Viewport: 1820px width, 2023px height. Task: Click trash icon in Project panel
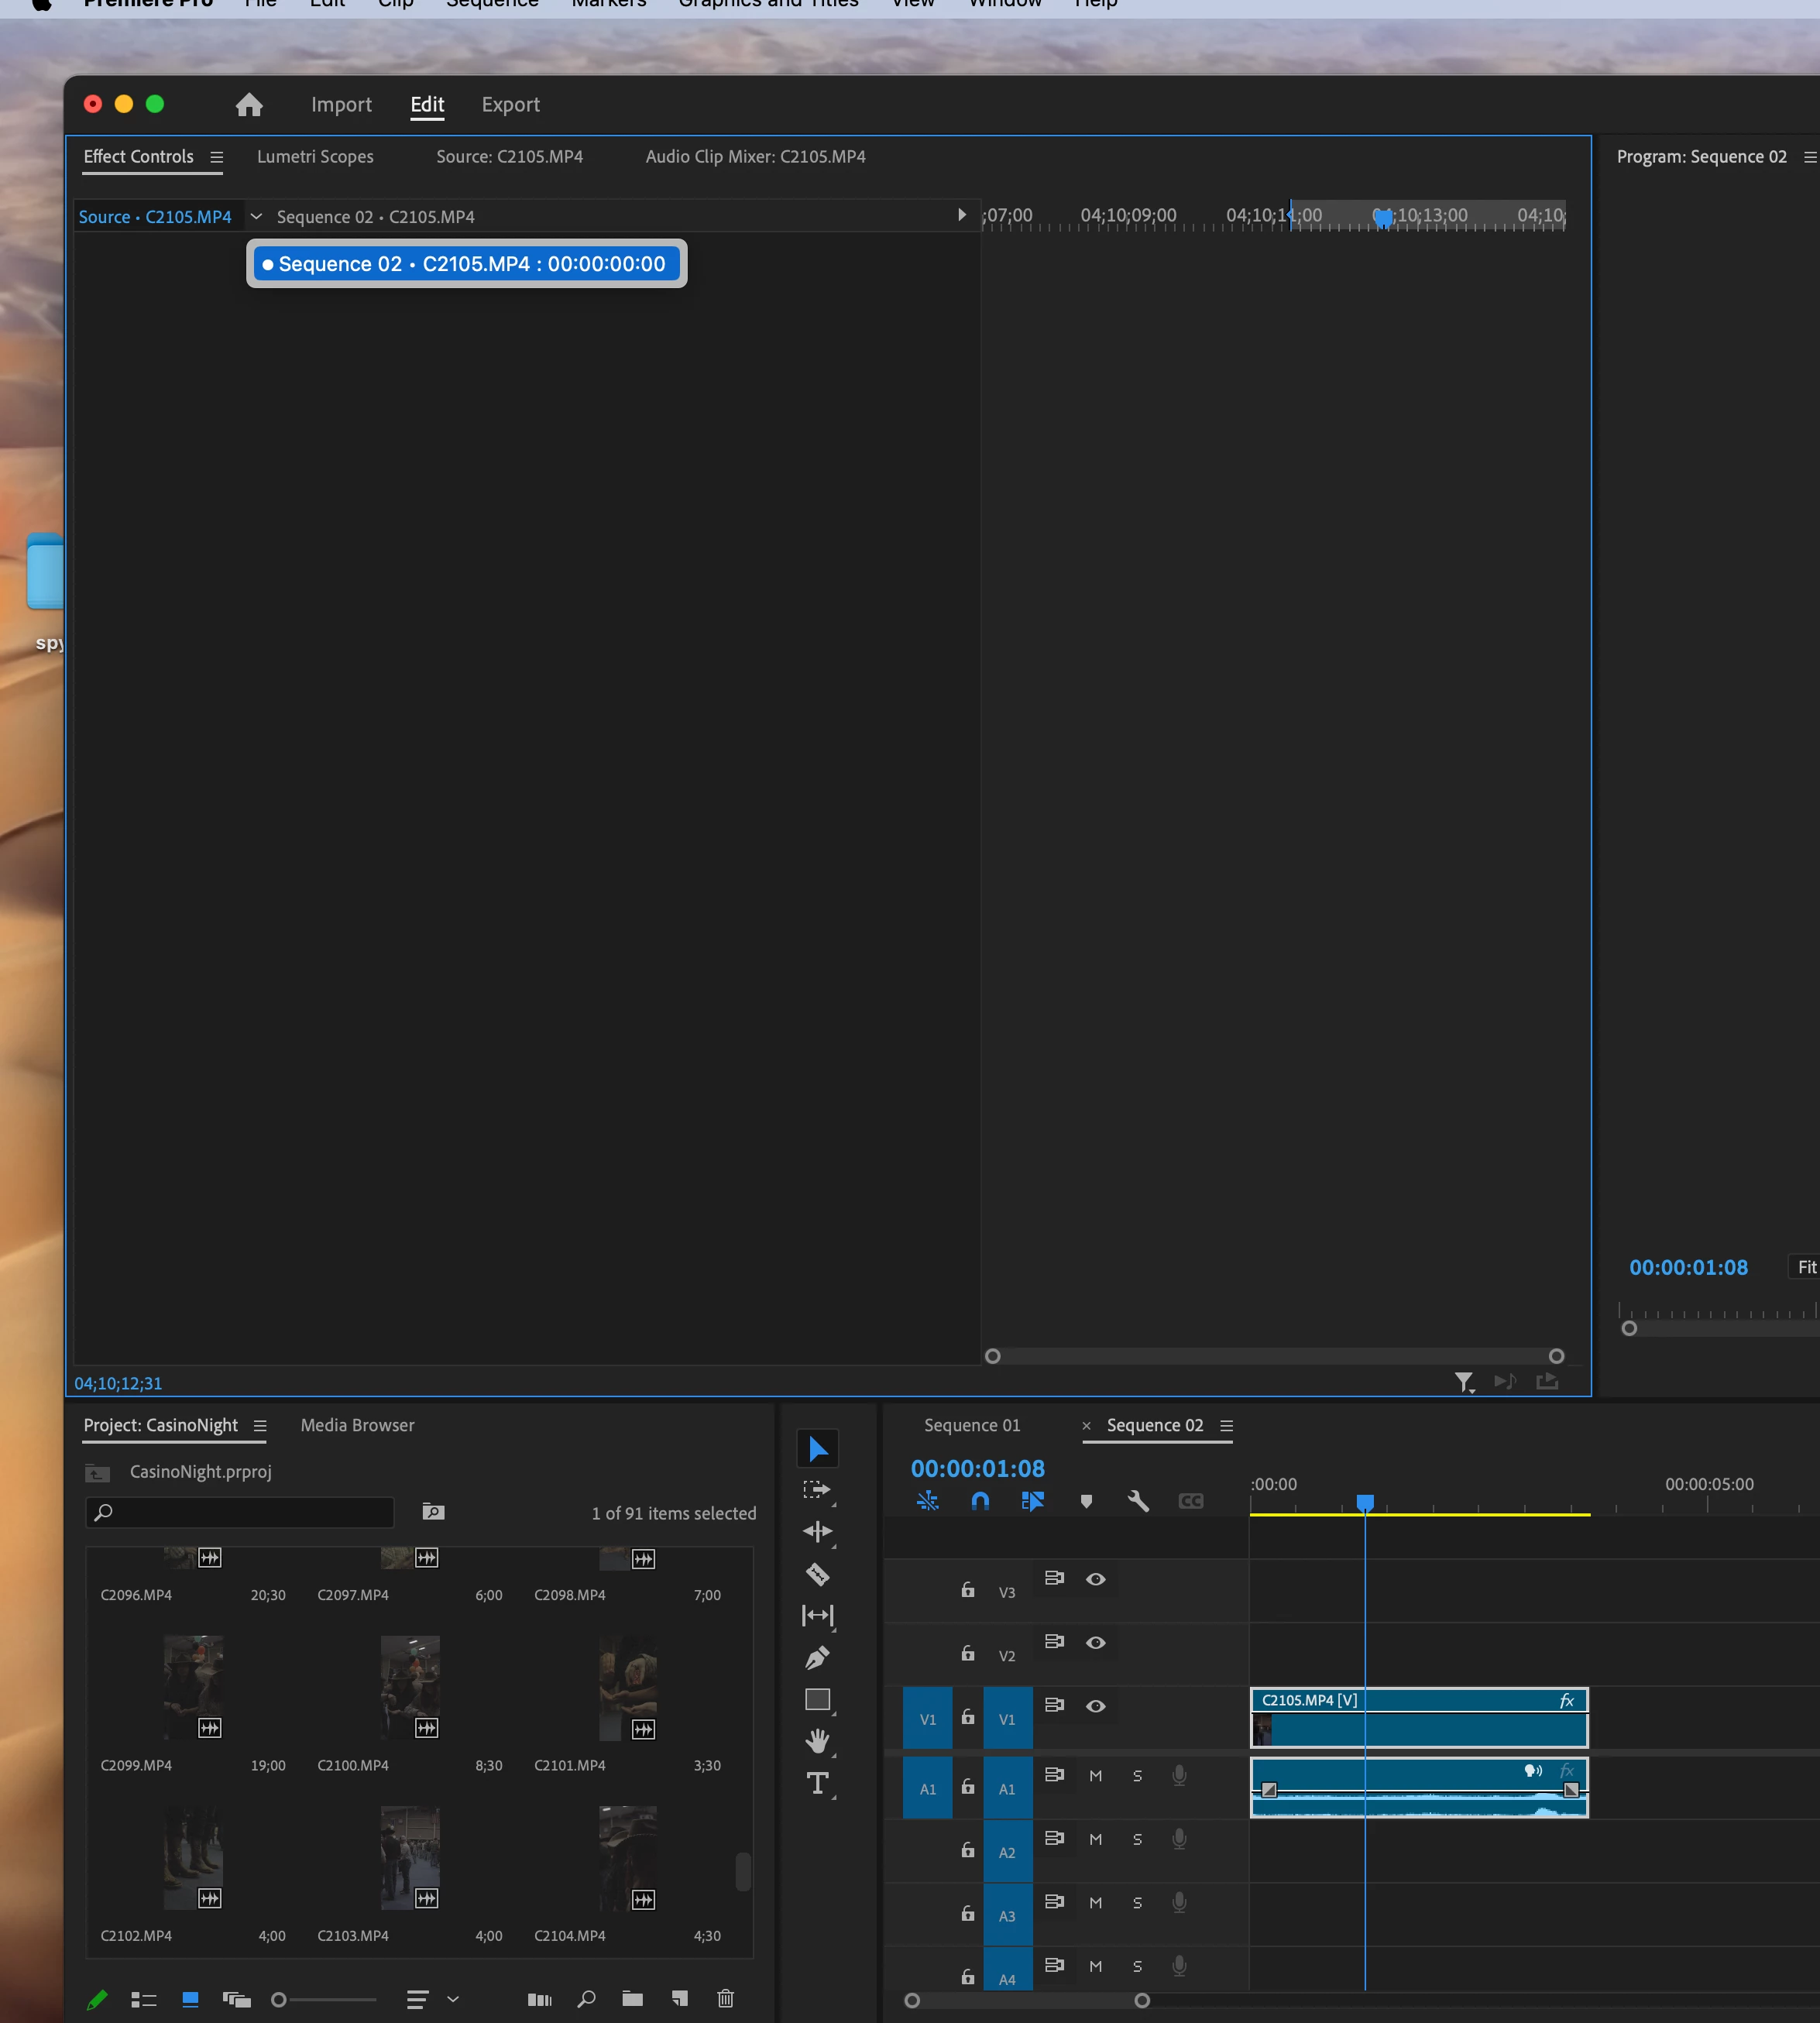pos(726,1999)
